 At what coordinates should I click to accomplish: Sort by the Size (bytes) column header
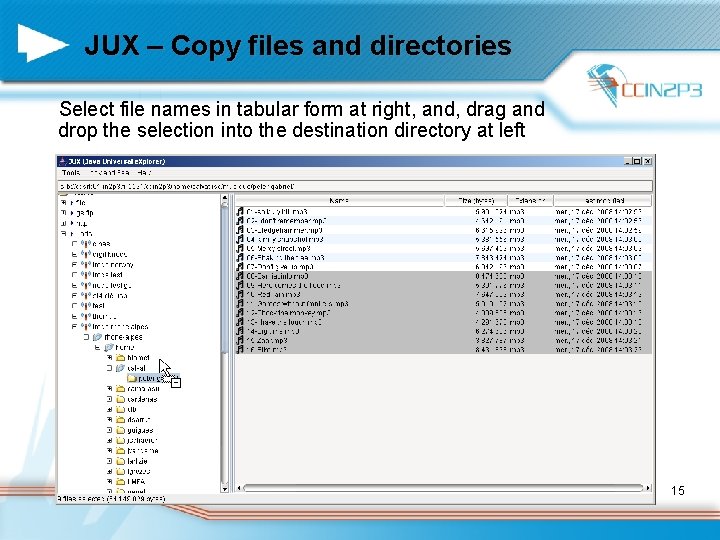[x=476, y=201]
